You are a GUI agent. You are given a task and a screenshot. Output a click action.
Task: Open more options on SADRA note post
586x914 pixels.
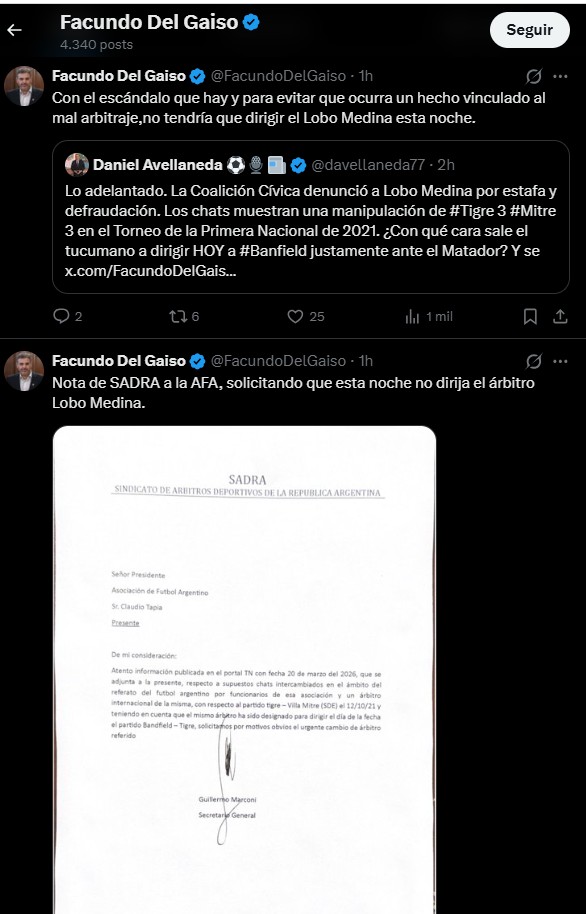[x=560, y=361]
